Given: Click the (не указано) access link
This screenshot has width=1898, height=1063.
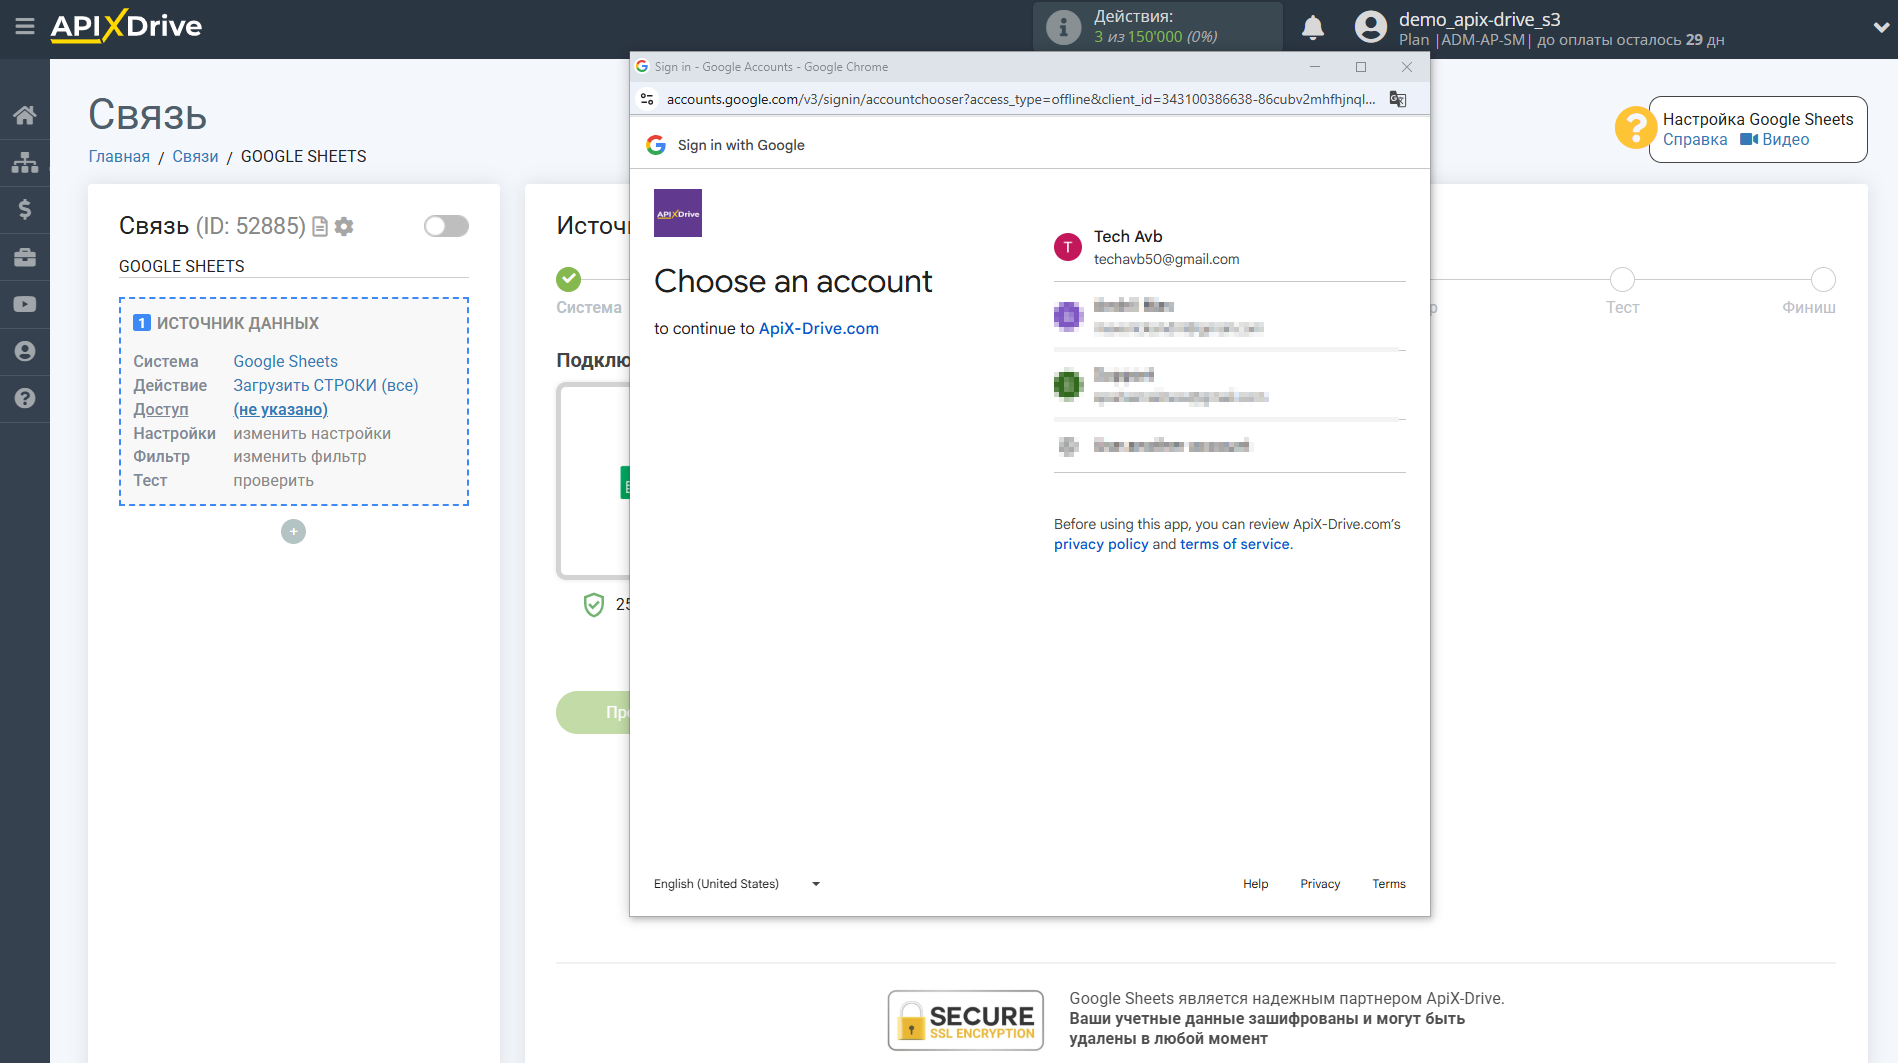Looking at the screenshot, I should point(280,409).
